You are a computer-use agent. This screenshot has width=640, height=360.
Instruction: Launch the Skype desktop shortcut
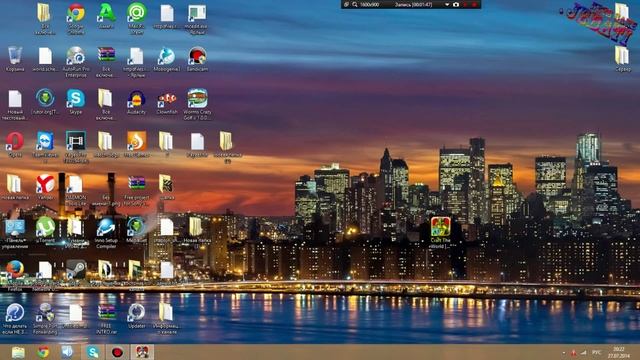(76, 99)
